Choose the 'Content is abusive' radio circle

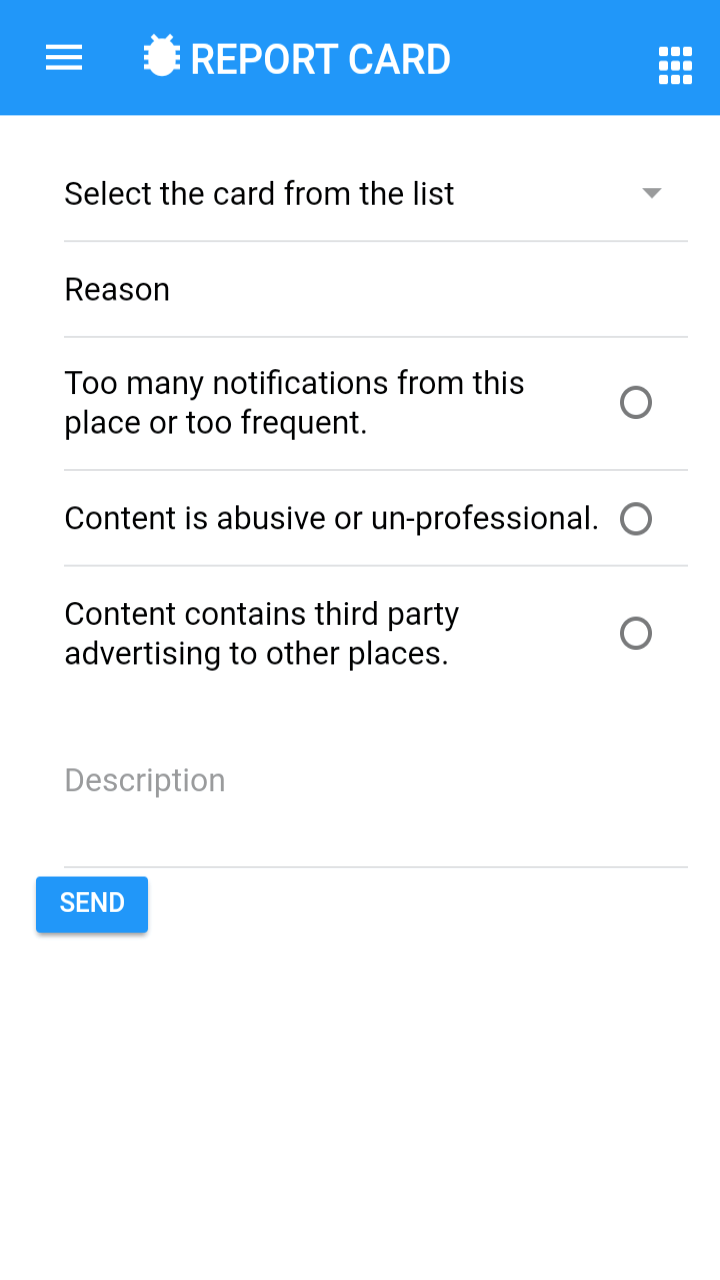click(636, 519)
